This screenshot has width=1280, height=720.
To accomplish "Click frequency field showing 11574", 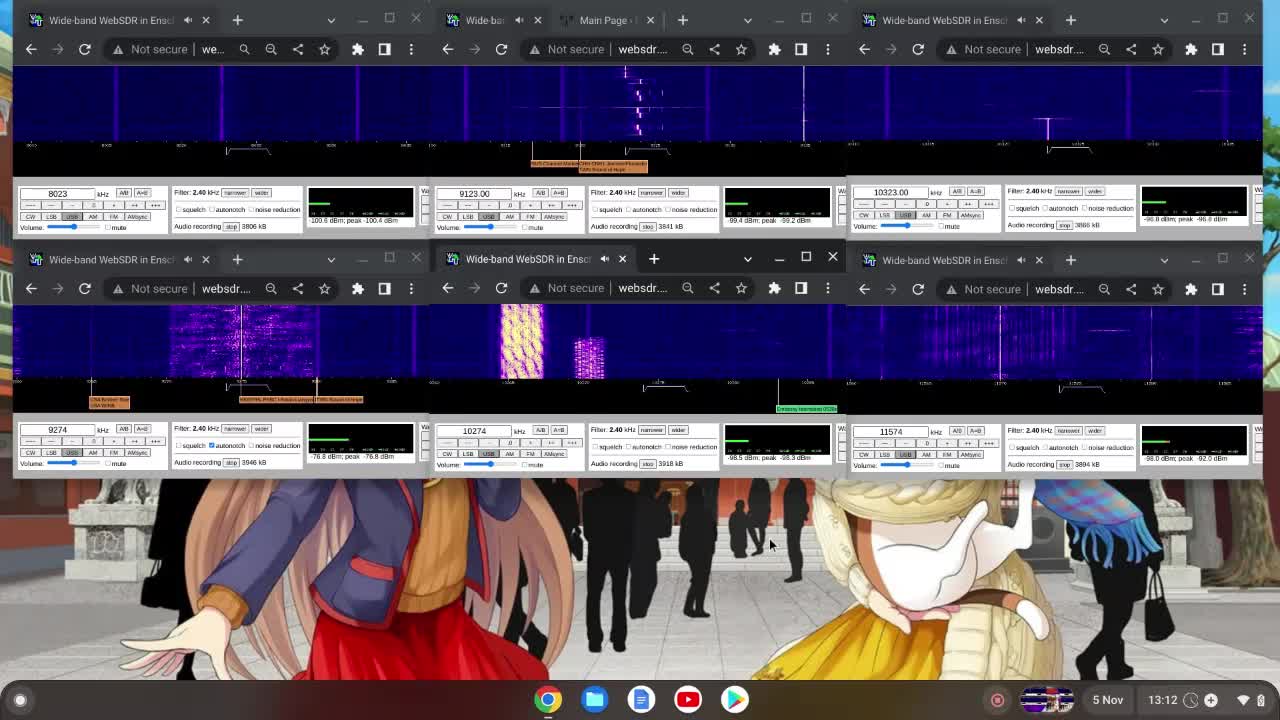I will [x=892, y=432].
